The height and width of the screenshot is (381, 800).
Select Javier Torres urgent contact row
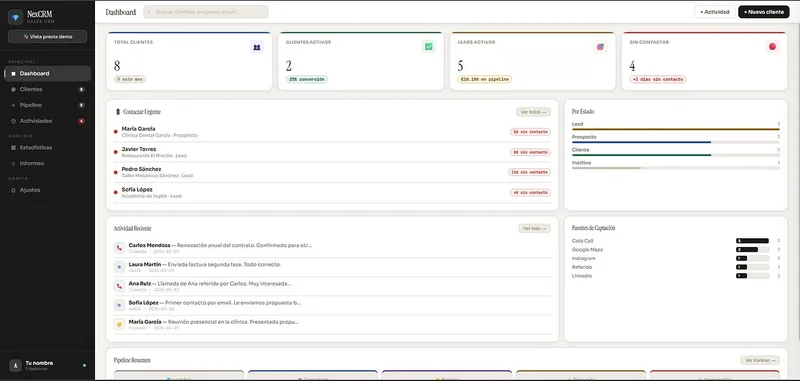[x=332, y=152]
